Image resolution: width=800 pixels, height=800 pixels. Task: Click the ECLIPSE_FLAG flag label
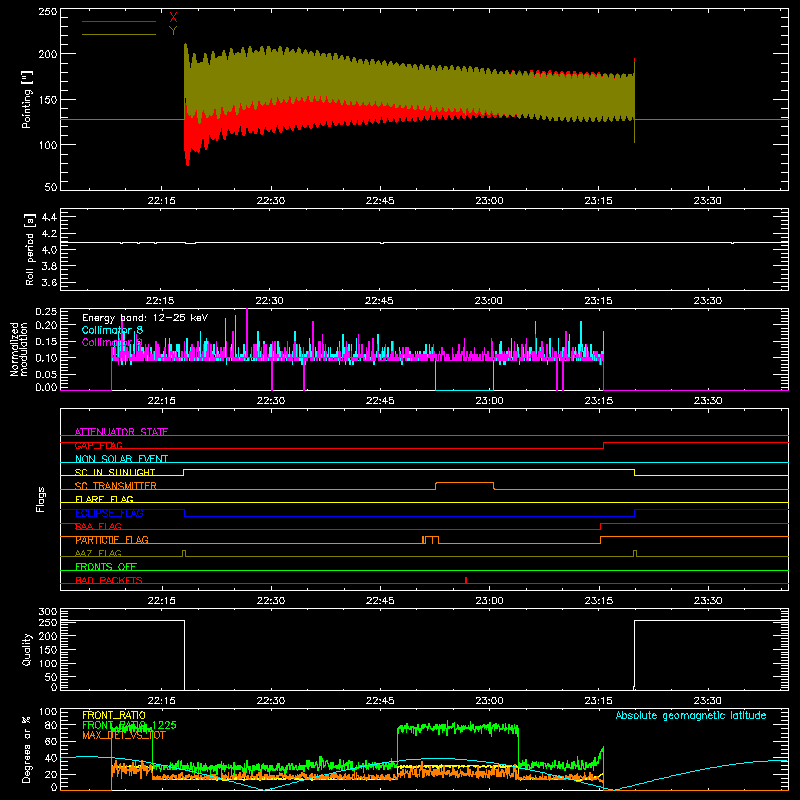(109, 513)
